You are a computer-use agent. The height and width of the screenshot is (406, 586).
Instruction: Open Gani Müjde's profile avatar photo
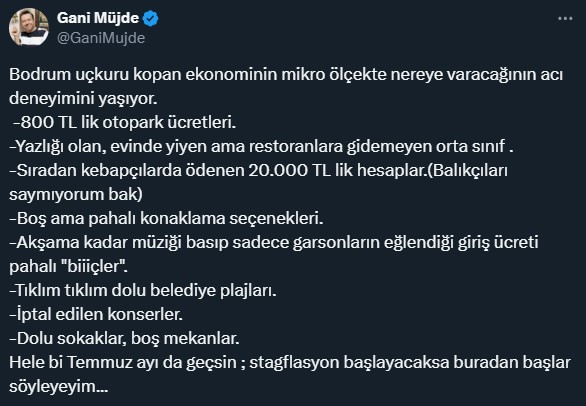(x=29, y=27)
